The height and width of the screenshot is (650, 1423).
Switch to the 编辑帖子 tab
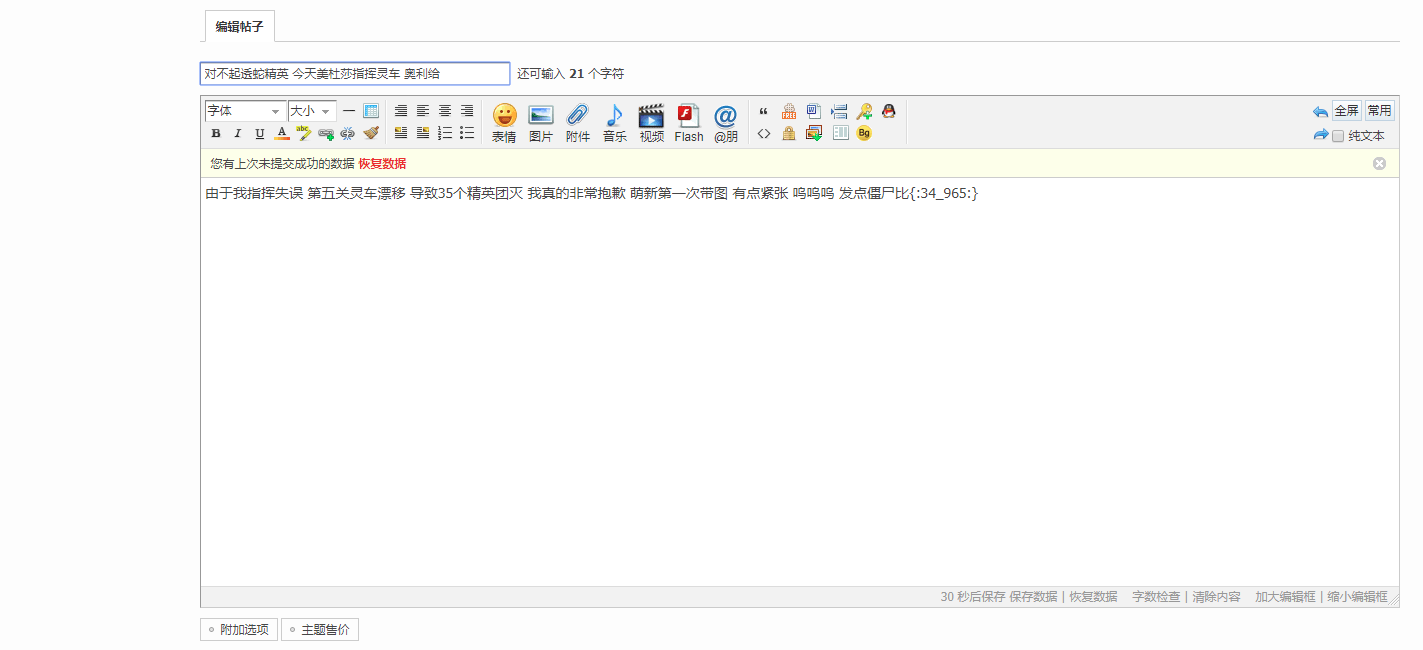[x=239, y=26]
